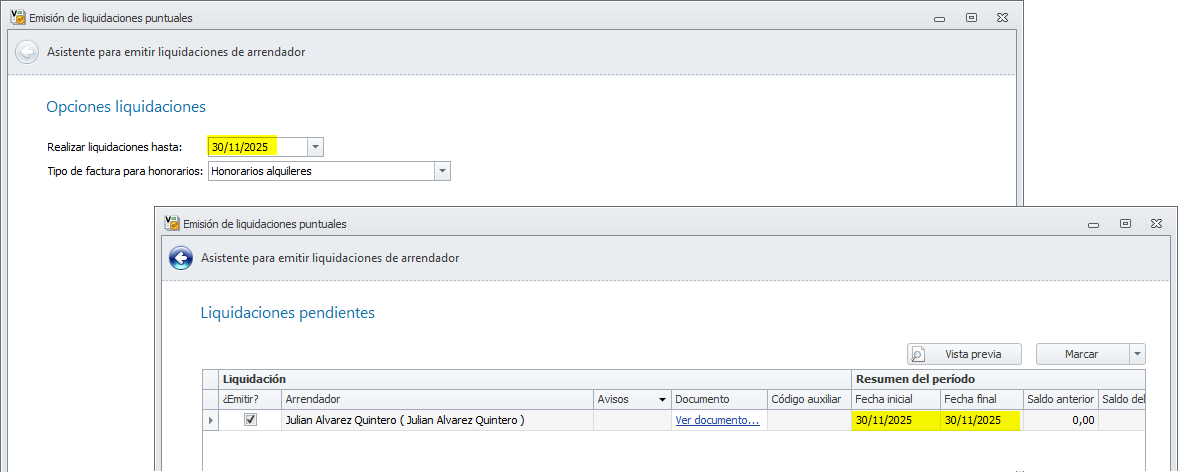Expand the 'Tipo de factura para honorarios' dropdown
The height and width of the screenshot is (472, 1180).
[x=442, y=171]
